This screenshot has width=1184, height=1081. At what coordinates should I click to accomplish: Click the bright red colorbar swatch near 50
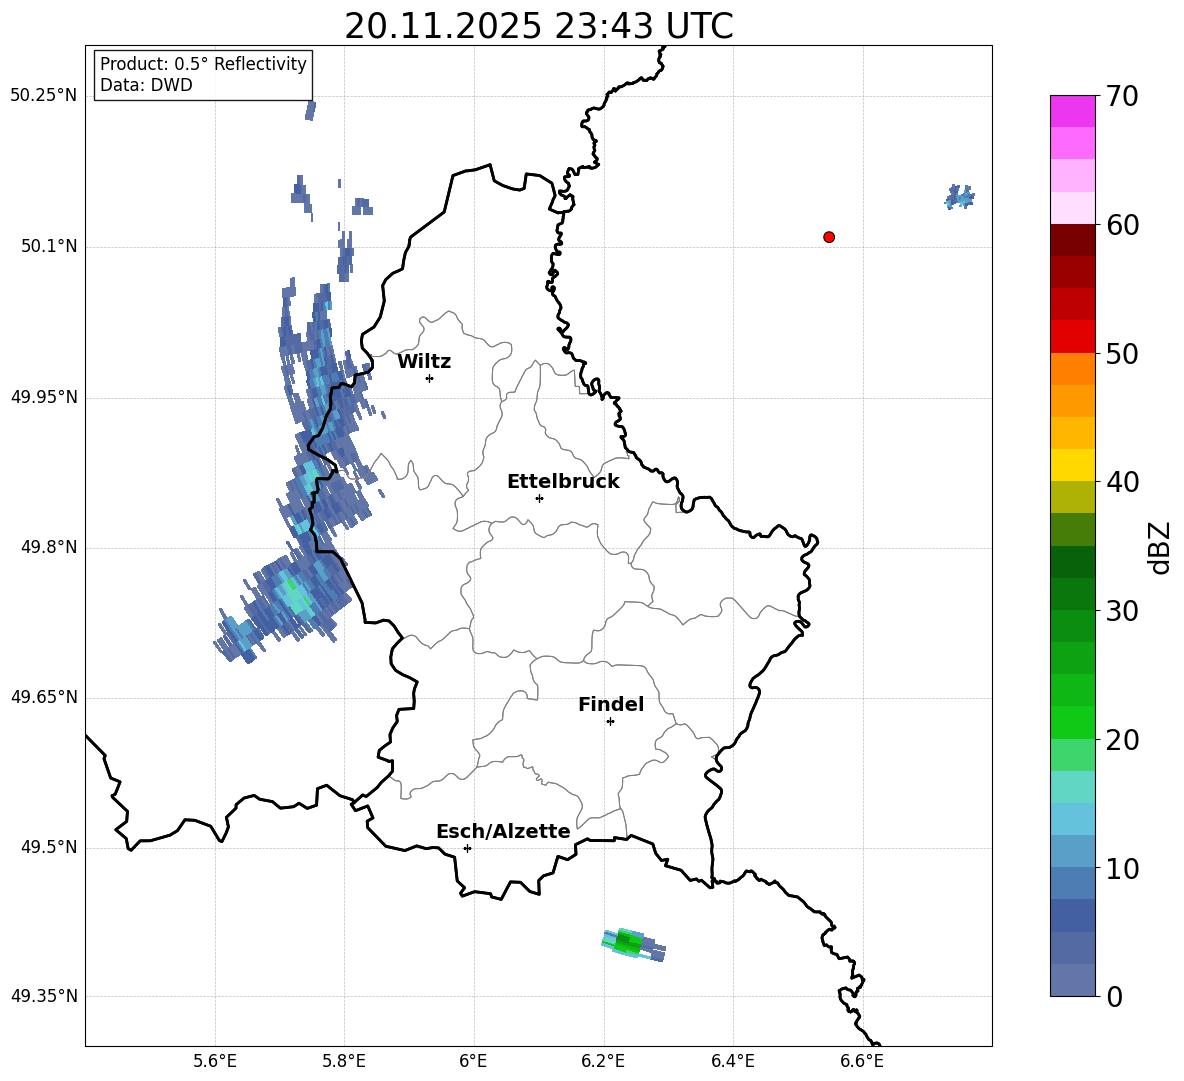(x=1073, y=337)
